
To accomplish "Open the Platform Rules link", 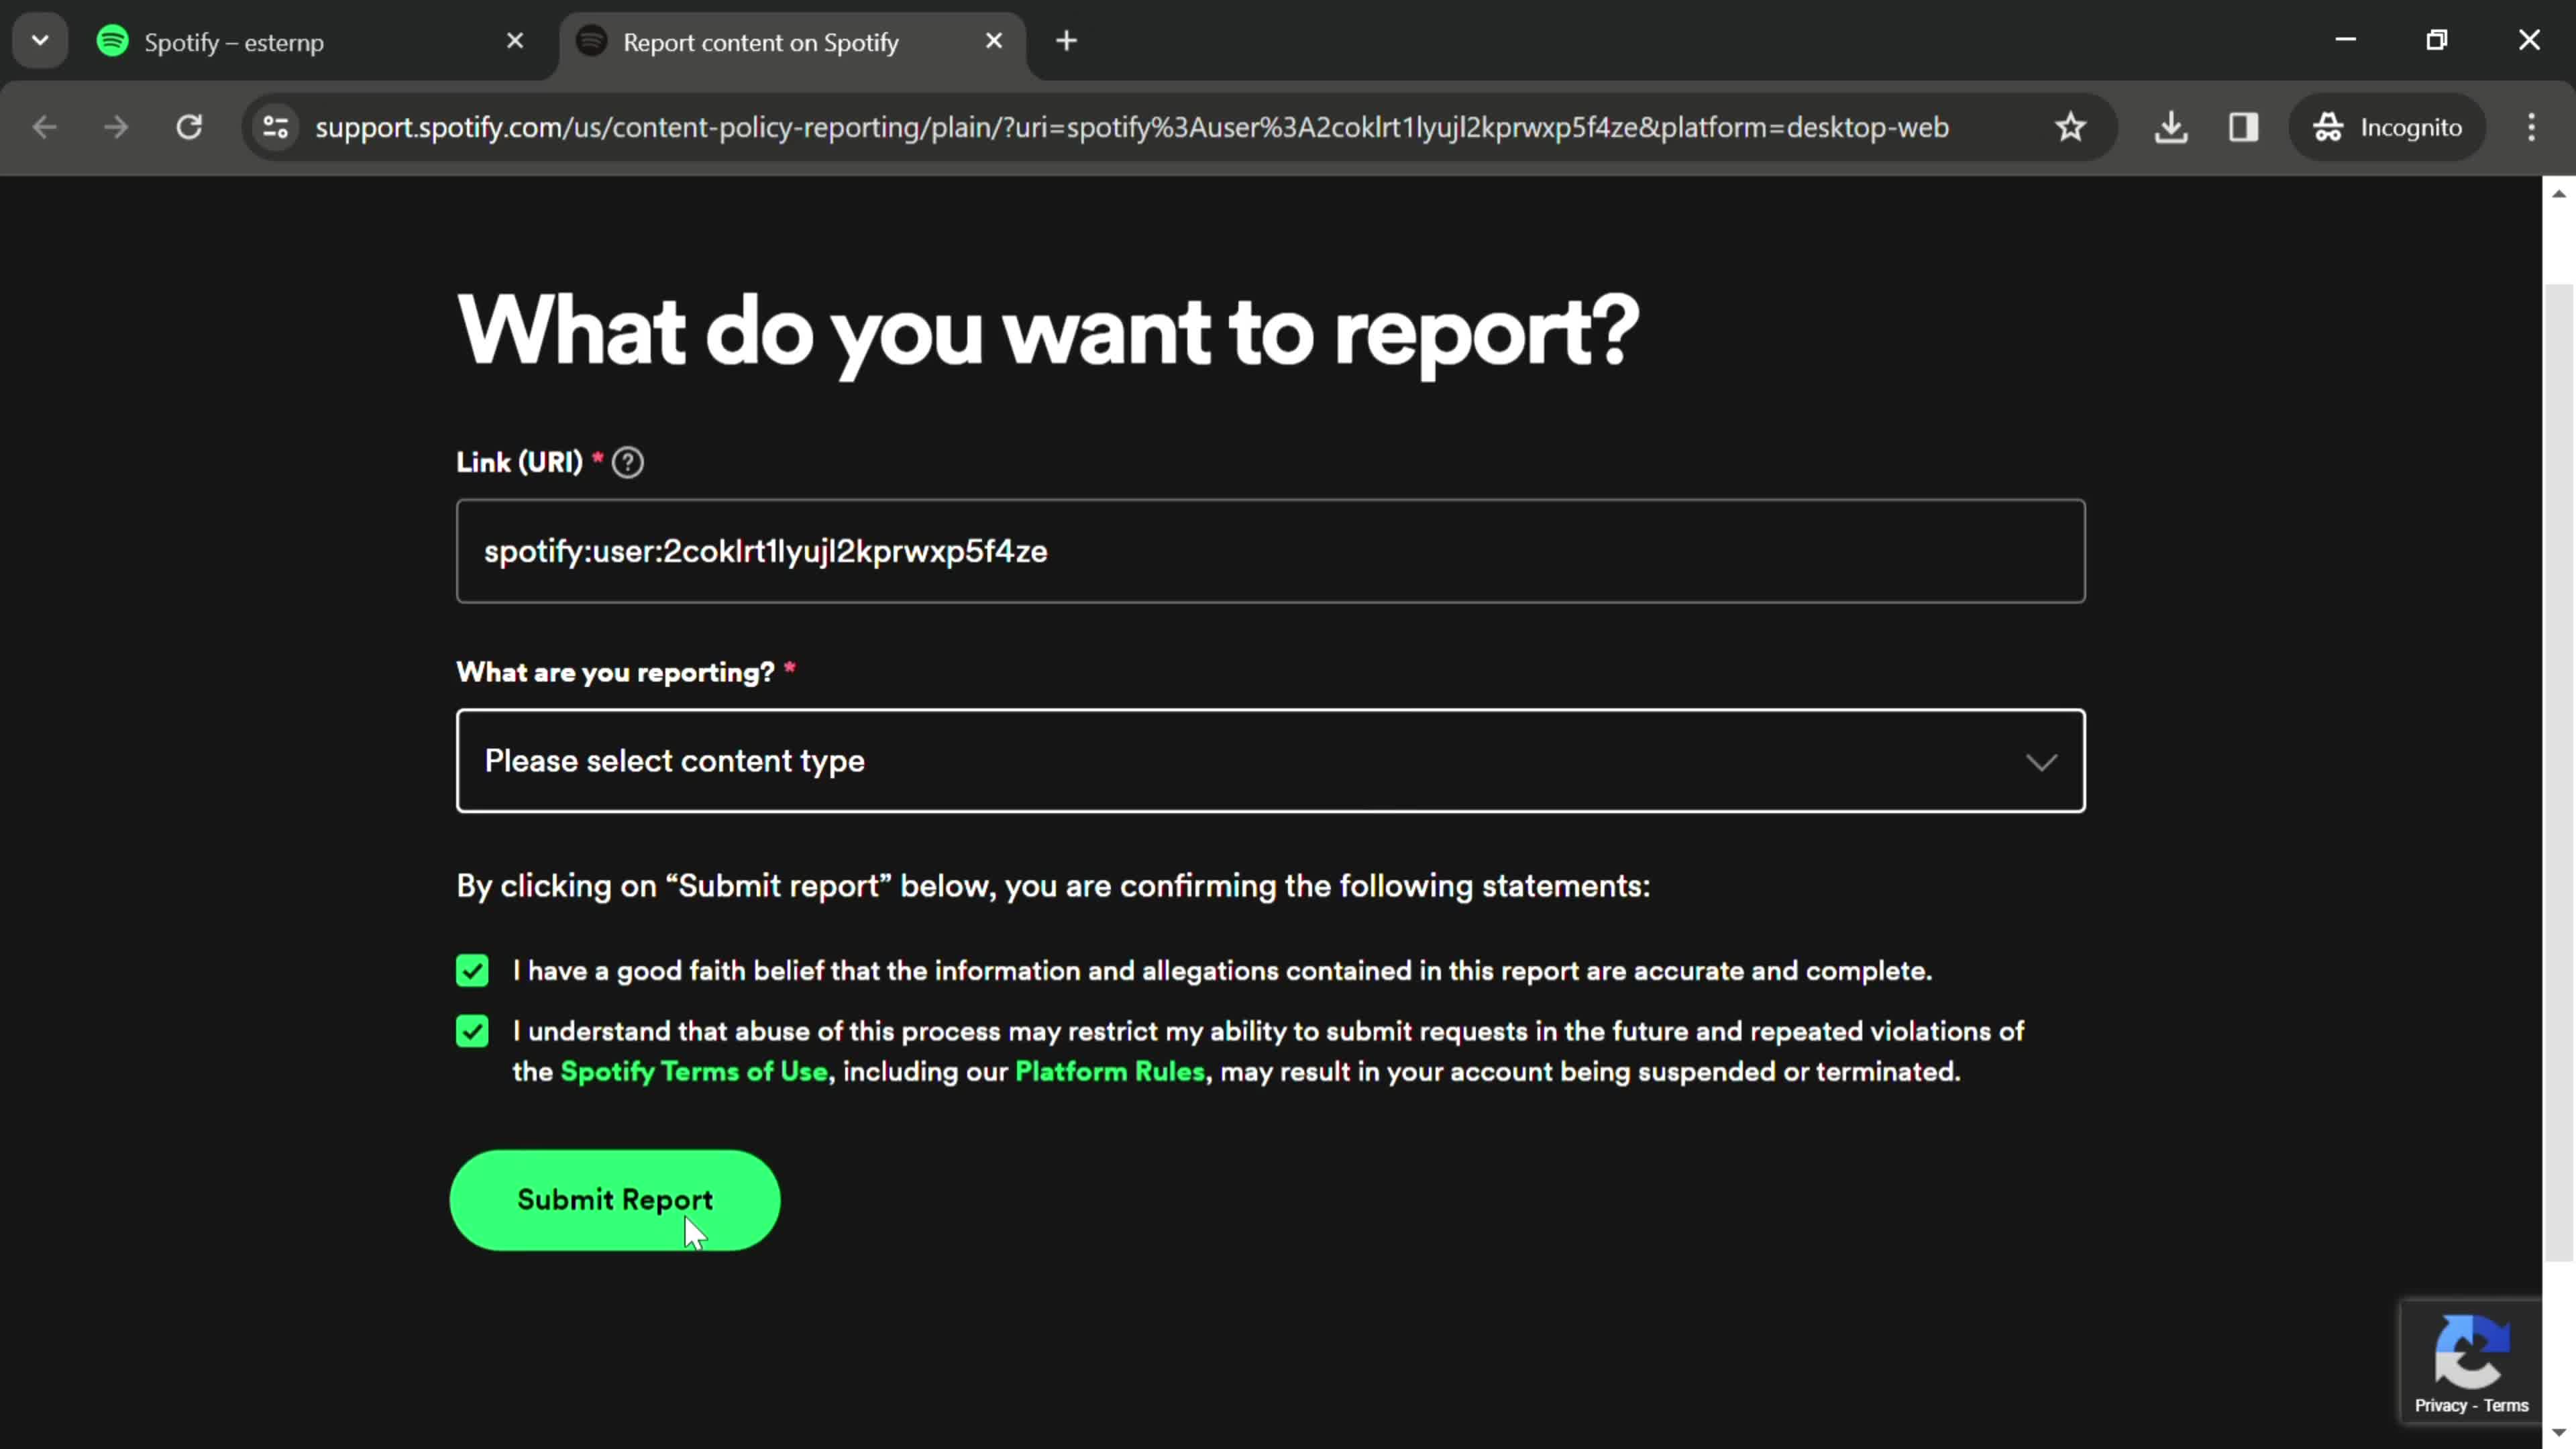I will [1111, 1072].
